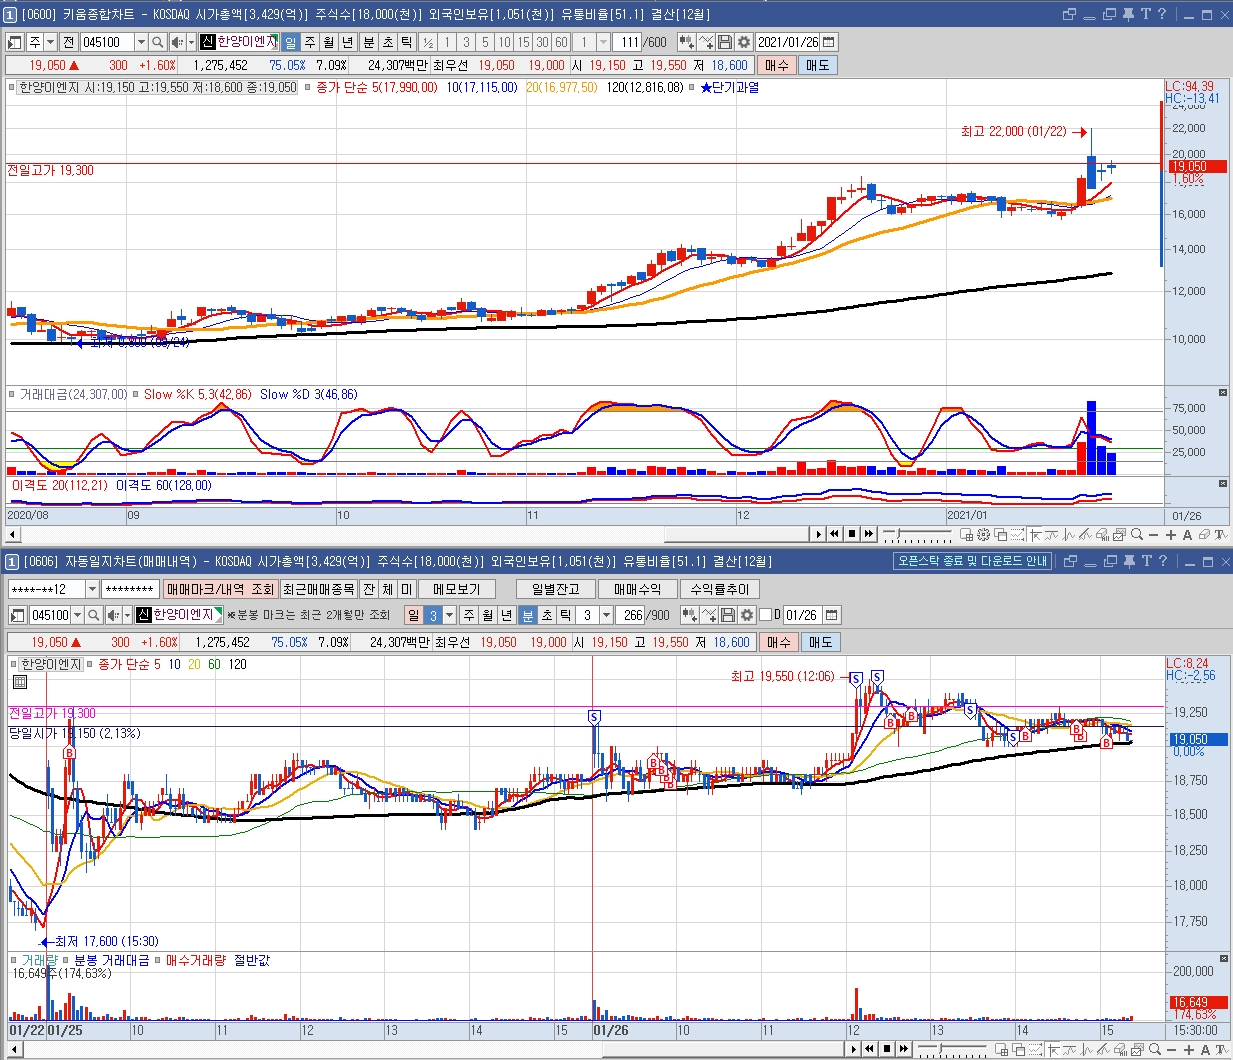Image resolution: width=1233 pixels, height=1060 pixels.
Task: Click the stock search magnifier in bottom chart toolbar
Action: [93, 615]
